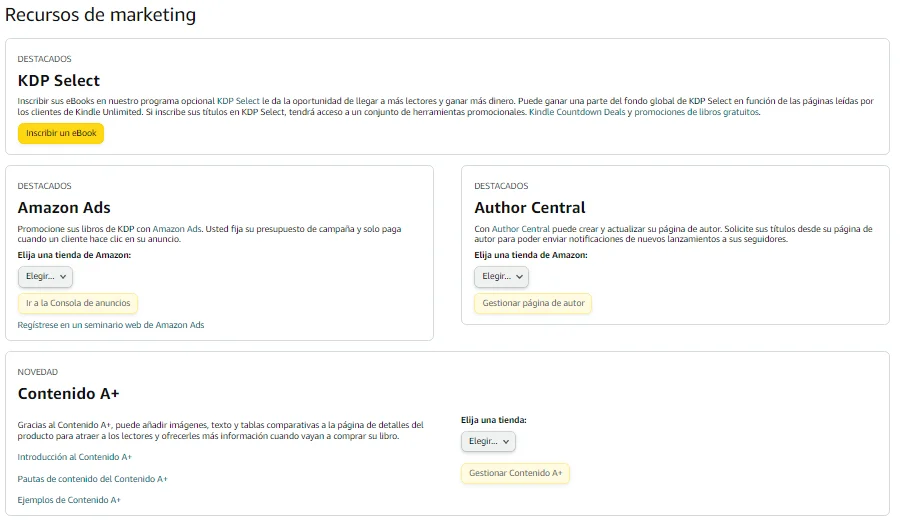Expand the Author Central store Elegir dropdown
Viewport: 902px width, 522px height.
tap(502, 277)
